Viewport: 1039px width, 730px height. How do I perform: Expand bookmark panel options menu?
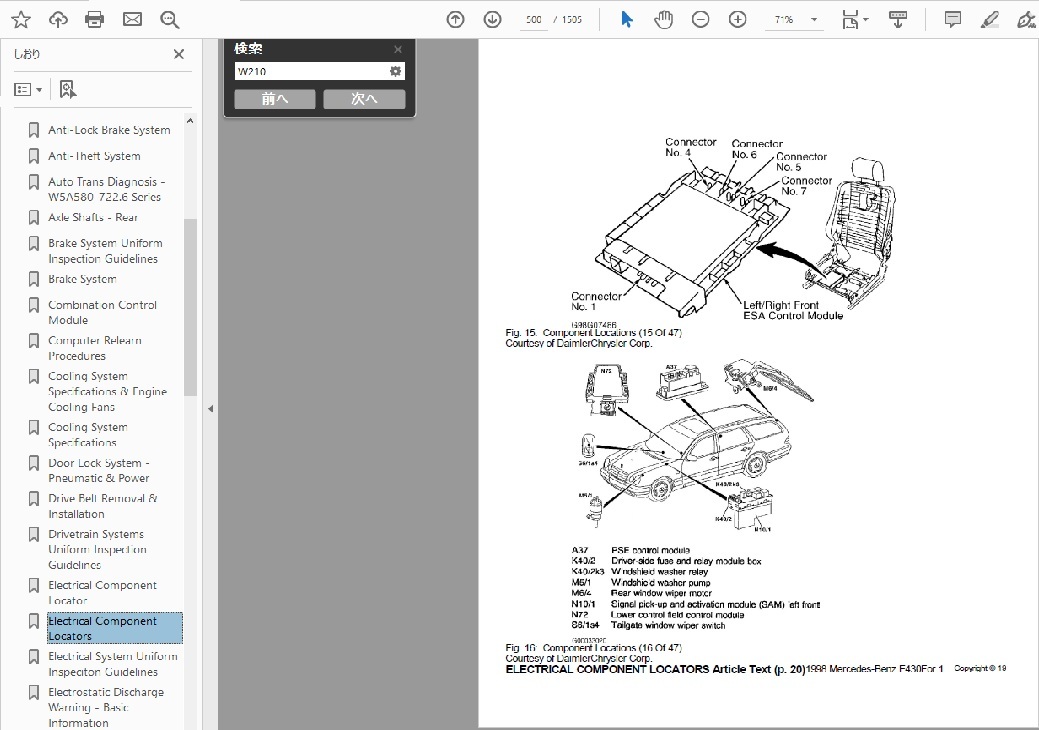[28, 90]
